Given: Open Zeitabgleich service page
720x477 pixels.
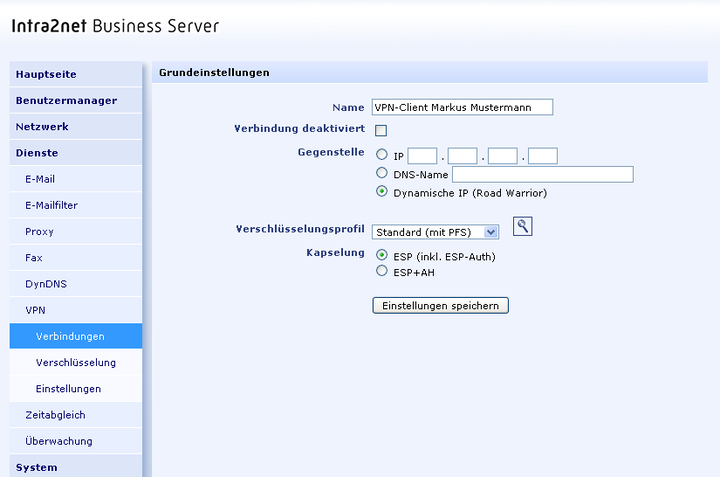Looking at the screenshot, I should pos(76,415).
